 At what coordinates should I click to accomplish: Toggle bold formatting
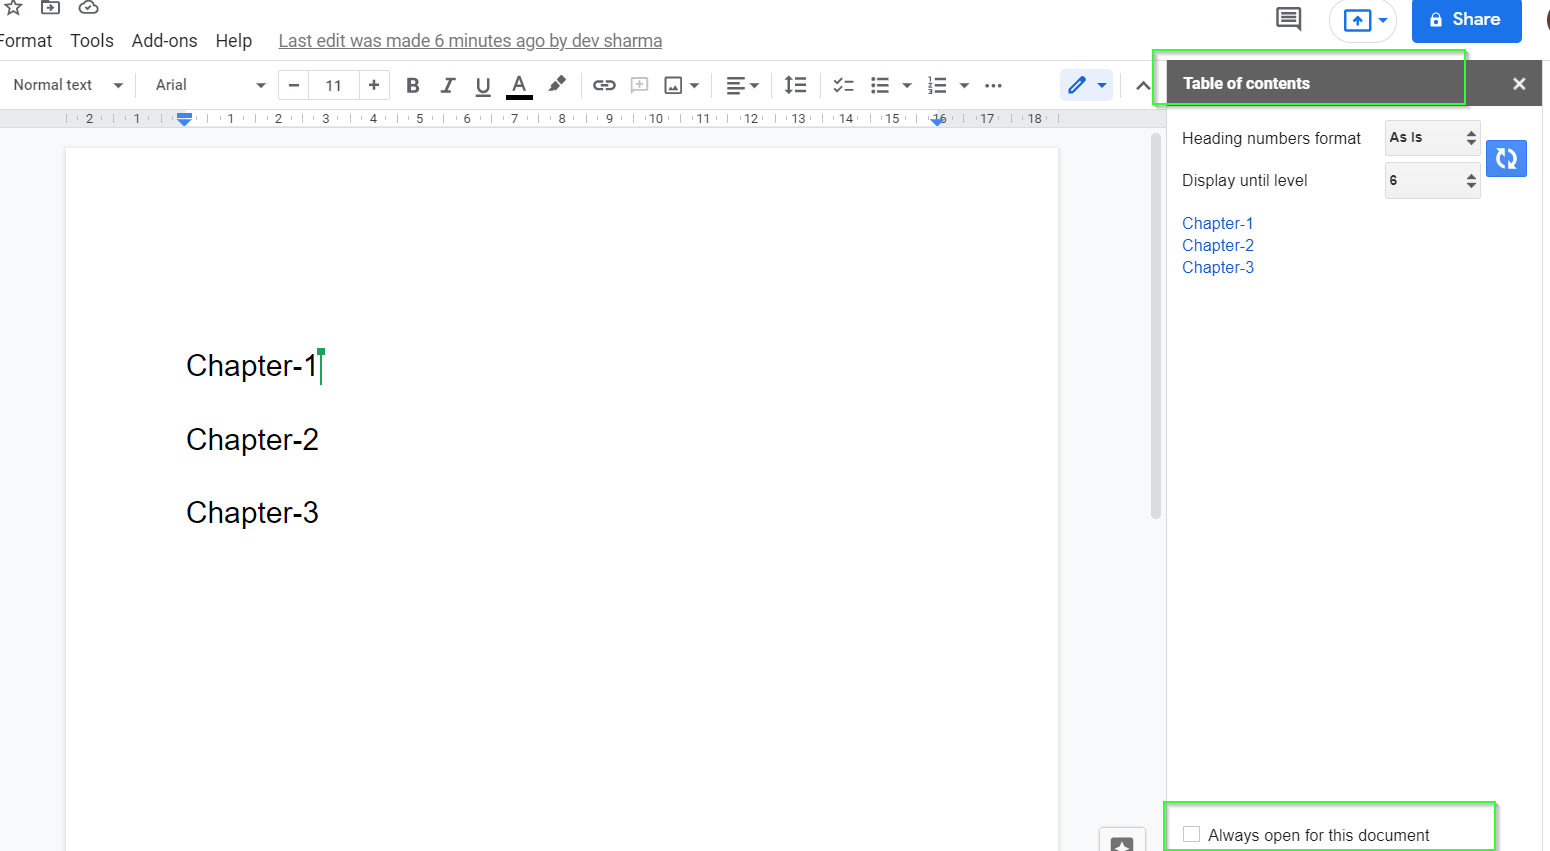[x=412, y=85]
